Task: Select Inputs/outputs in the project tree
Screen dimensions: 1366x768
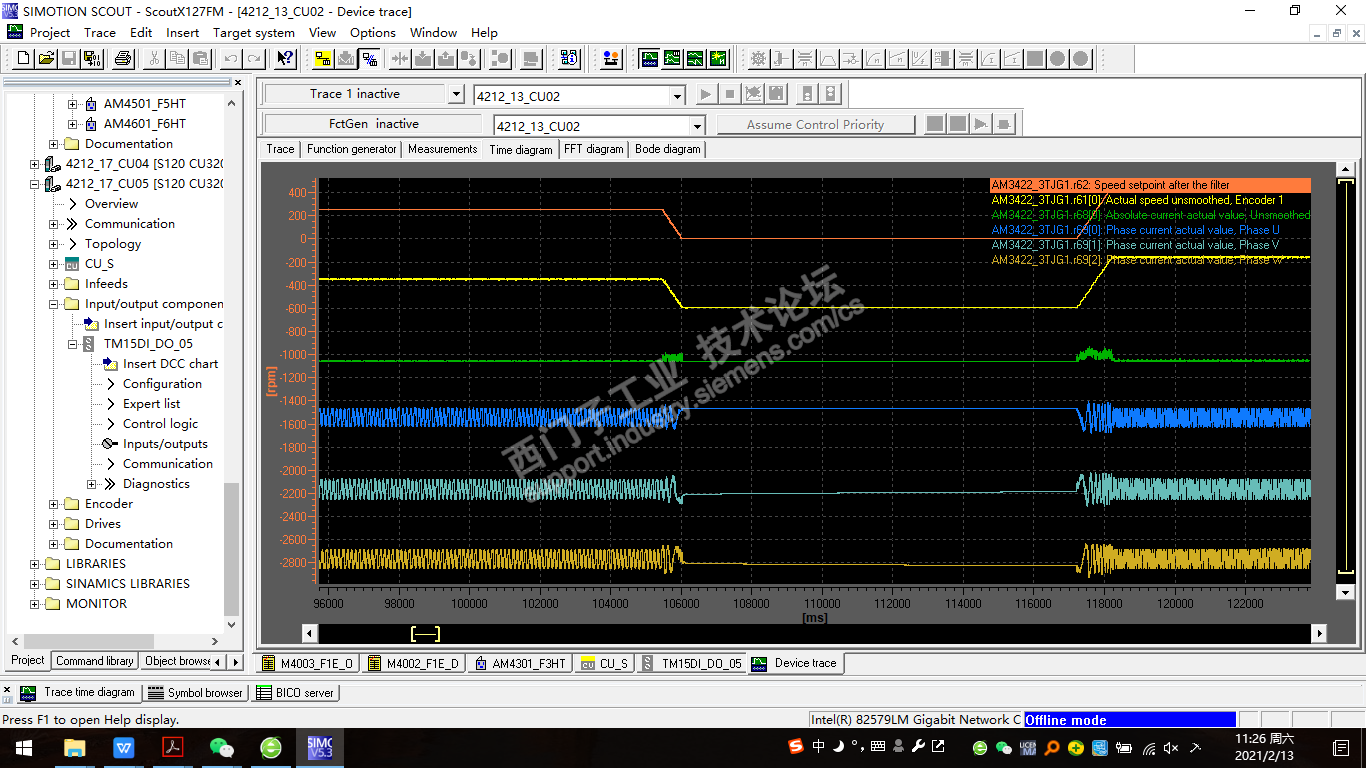Action: pyautogui.click(x=165, y=444)
